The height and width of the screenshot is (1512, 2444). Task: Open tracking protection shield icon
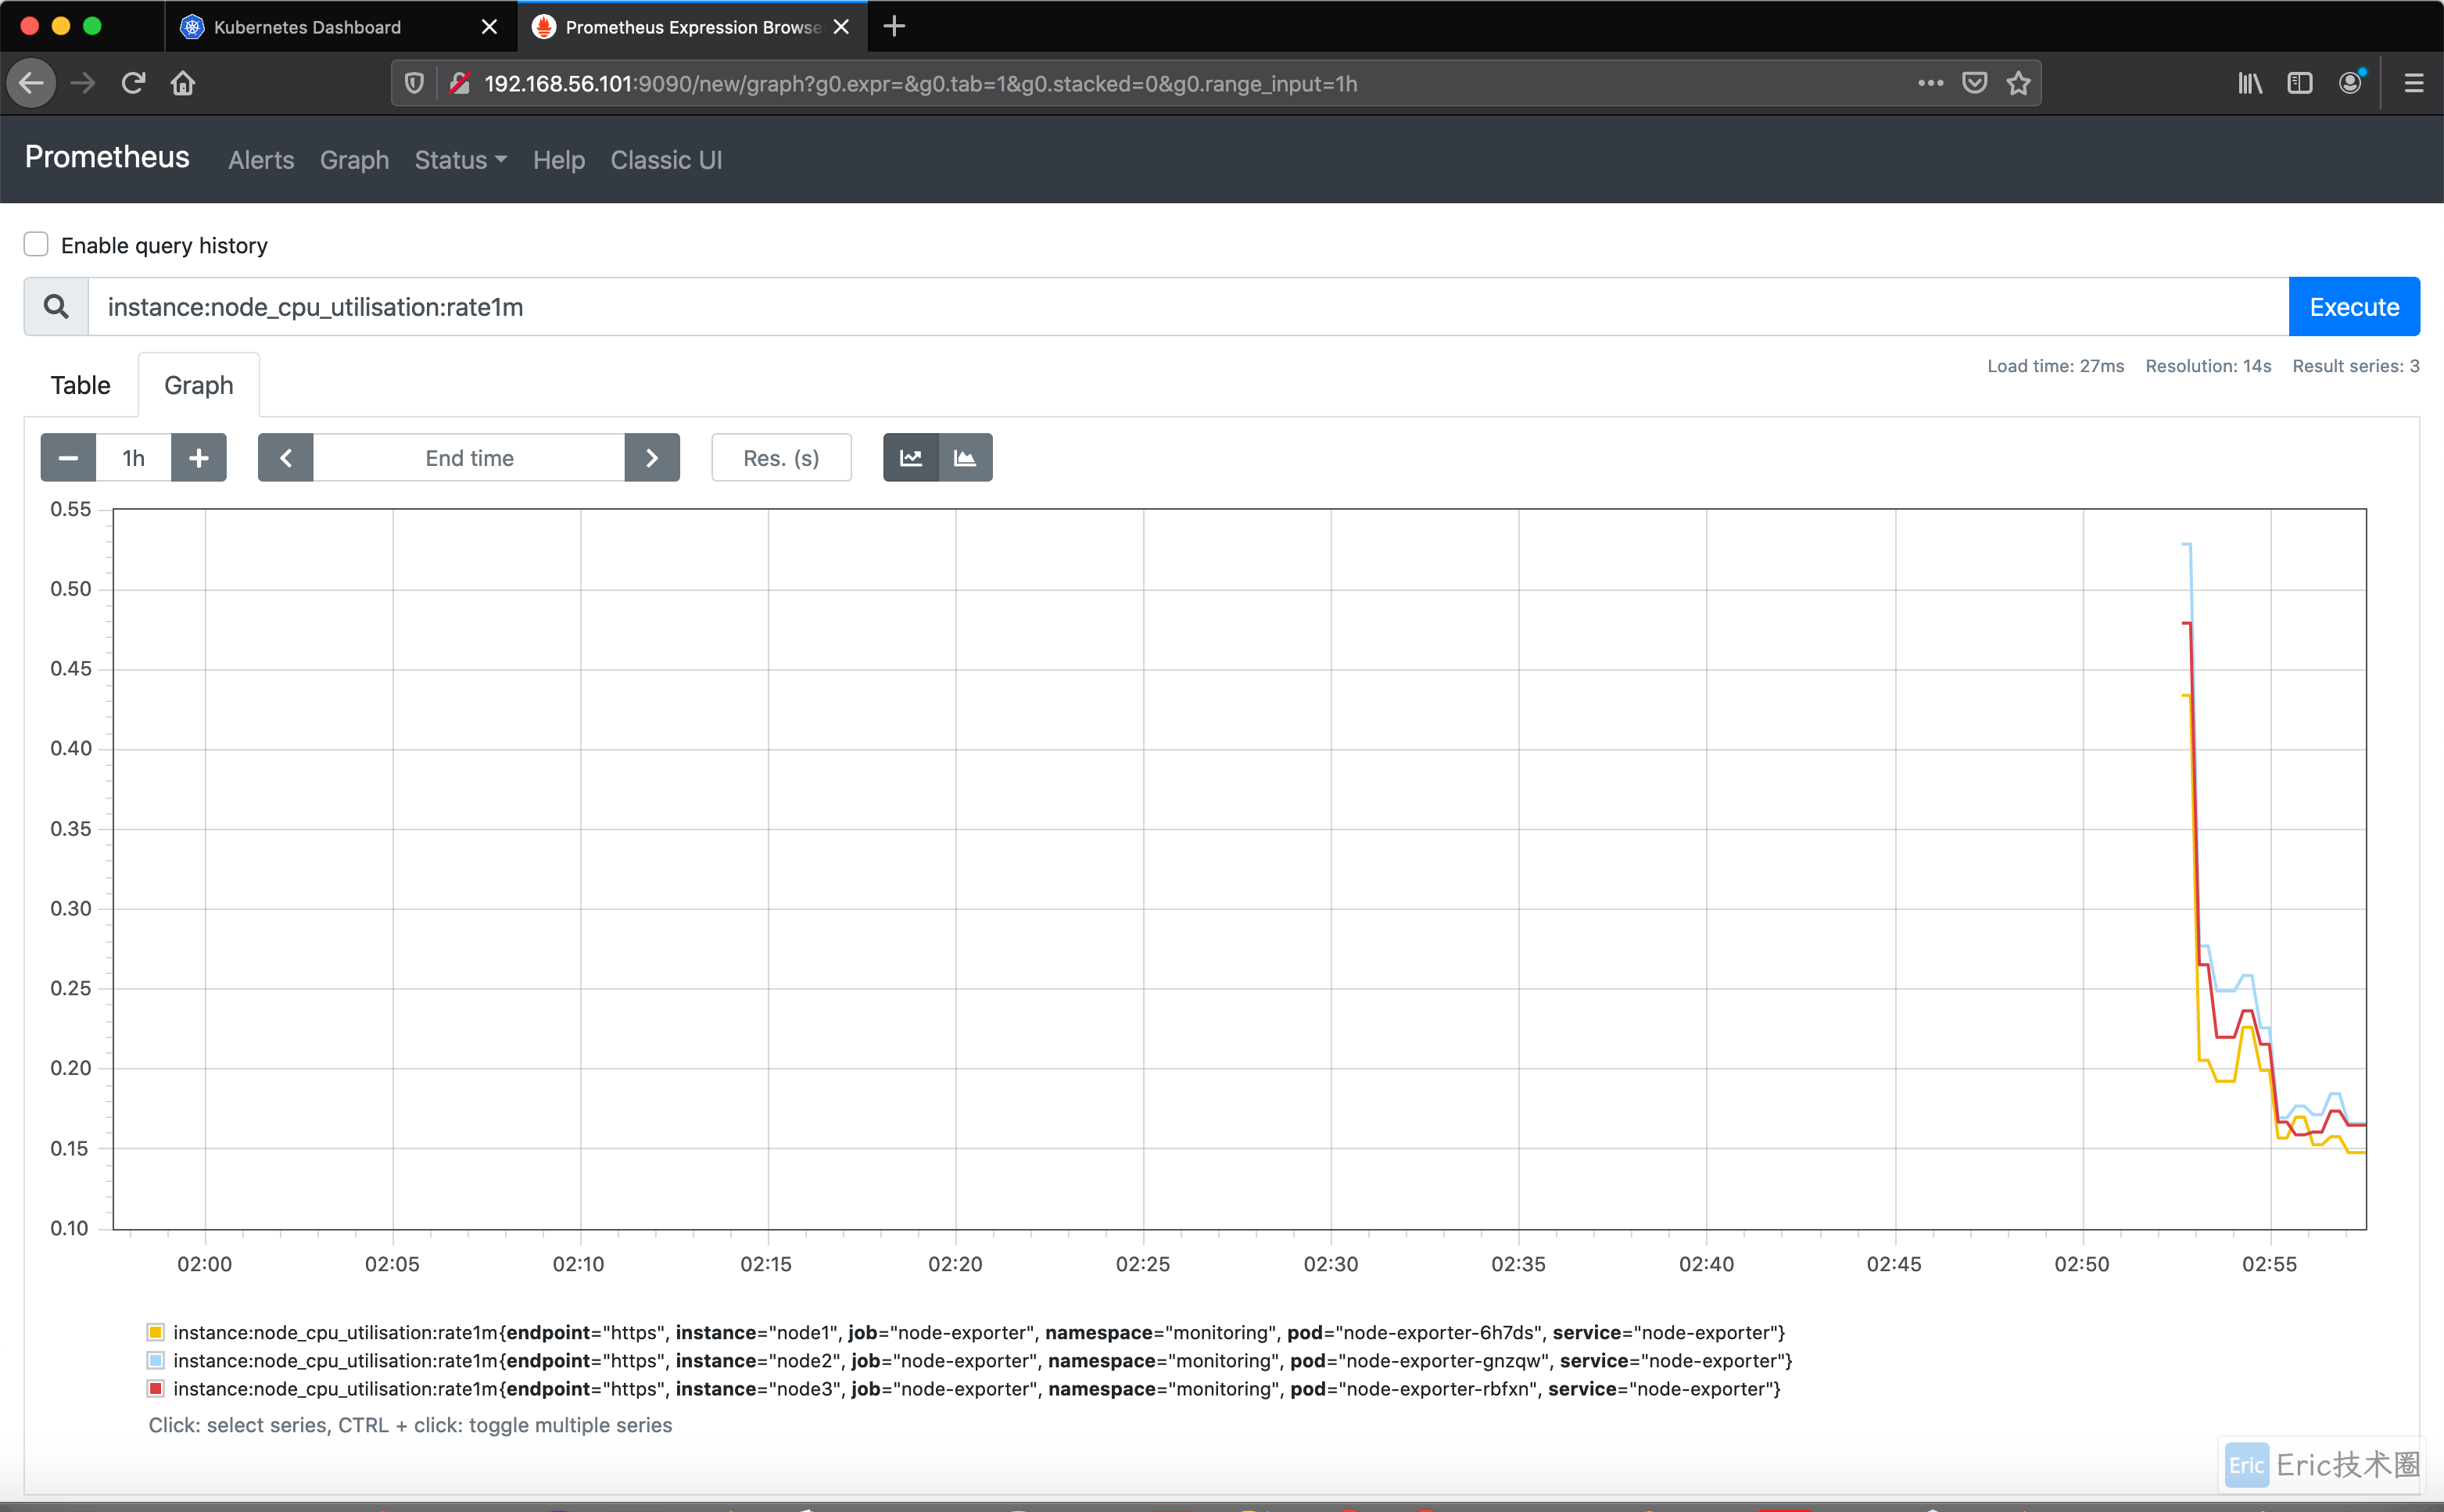coord(414,83)
